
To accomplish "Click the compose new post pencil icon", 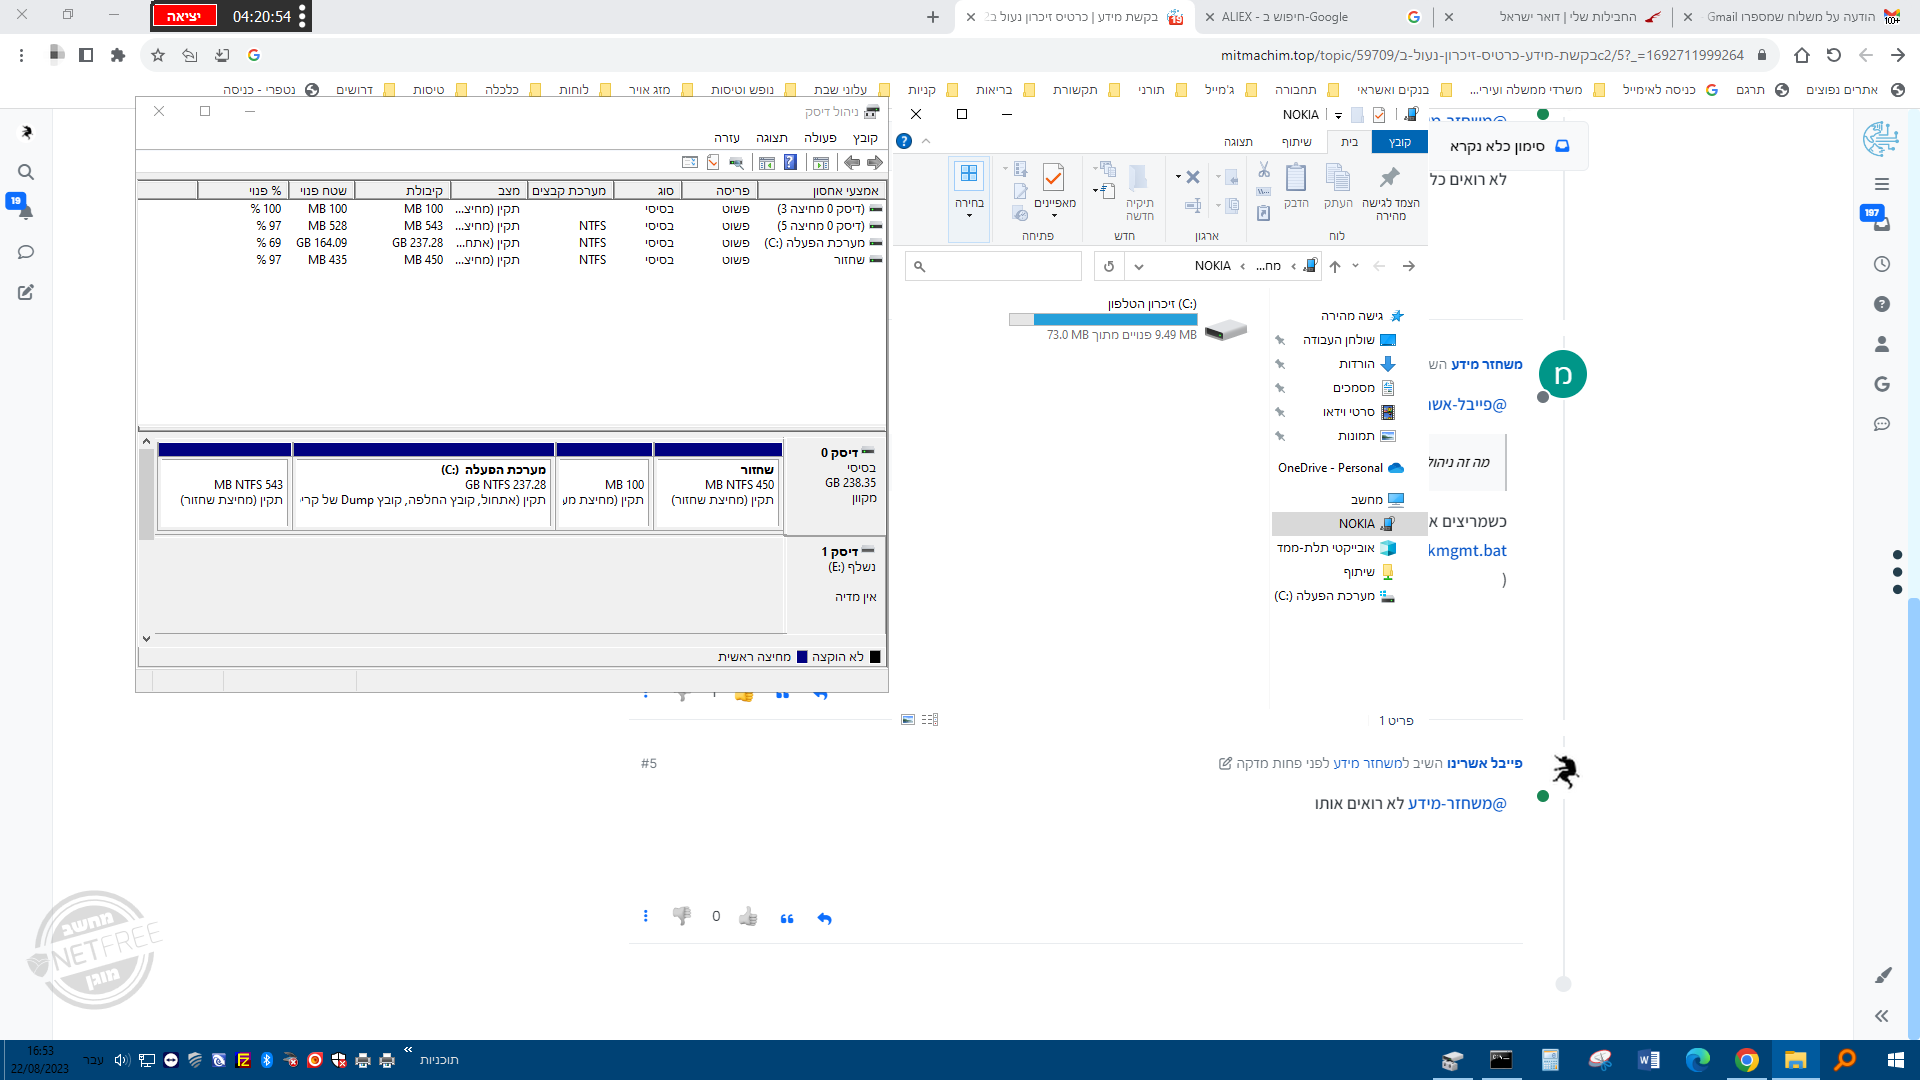I will (26, 292).
